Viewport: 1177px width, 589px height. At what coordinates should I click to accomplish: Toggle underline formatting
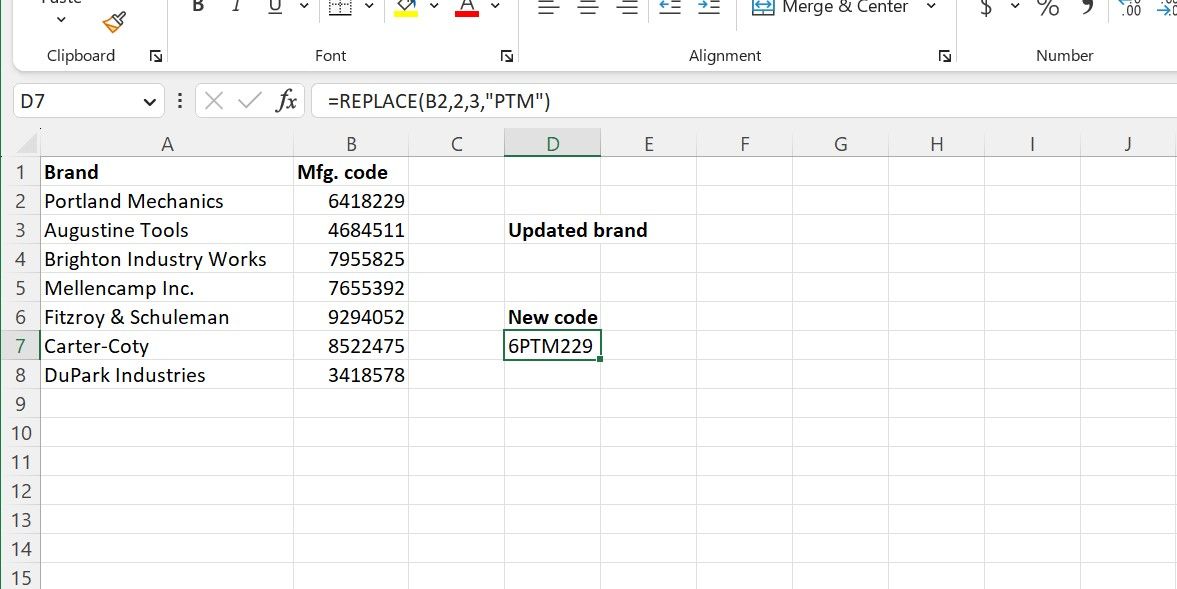(275, 6)
